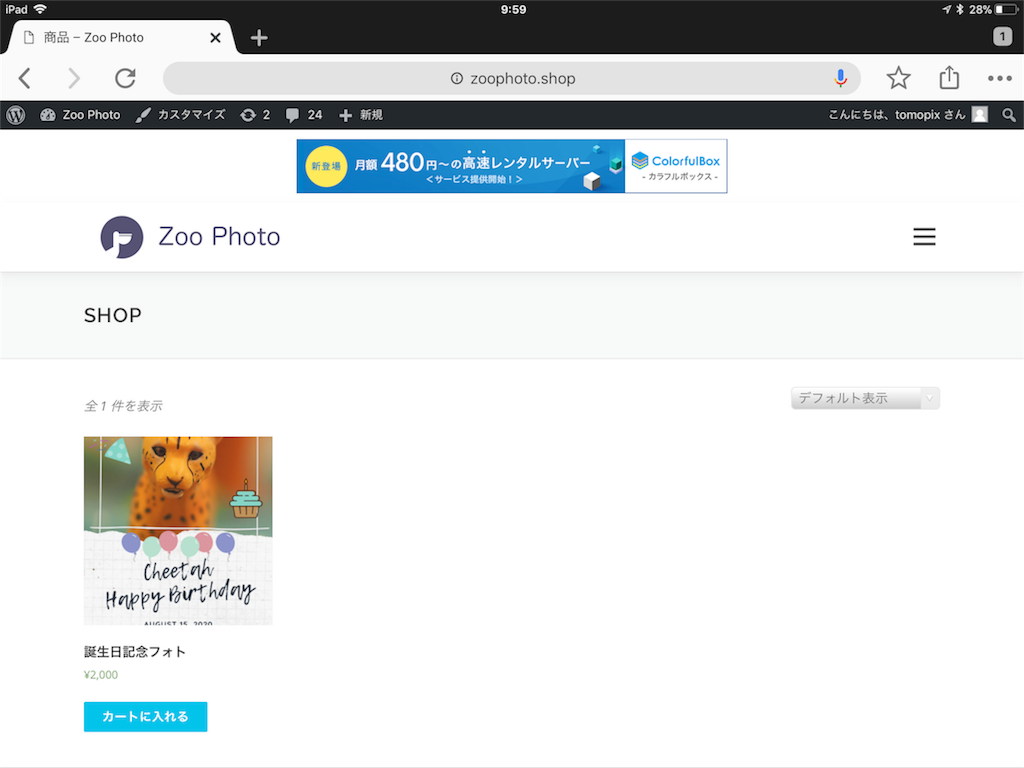
Task: Expand the デフォルト表示 sort dropdown
Action: [x=865, y=398]
